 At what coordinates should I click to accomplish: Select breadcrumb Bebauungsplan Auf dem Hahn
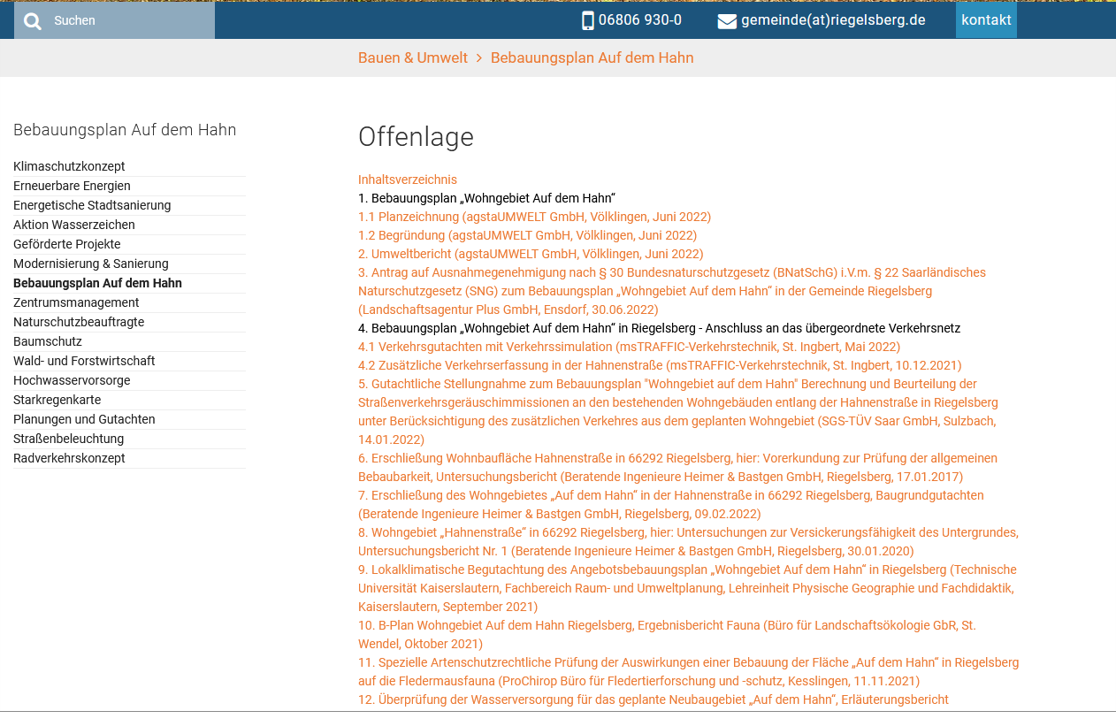(x=592, y=58)
